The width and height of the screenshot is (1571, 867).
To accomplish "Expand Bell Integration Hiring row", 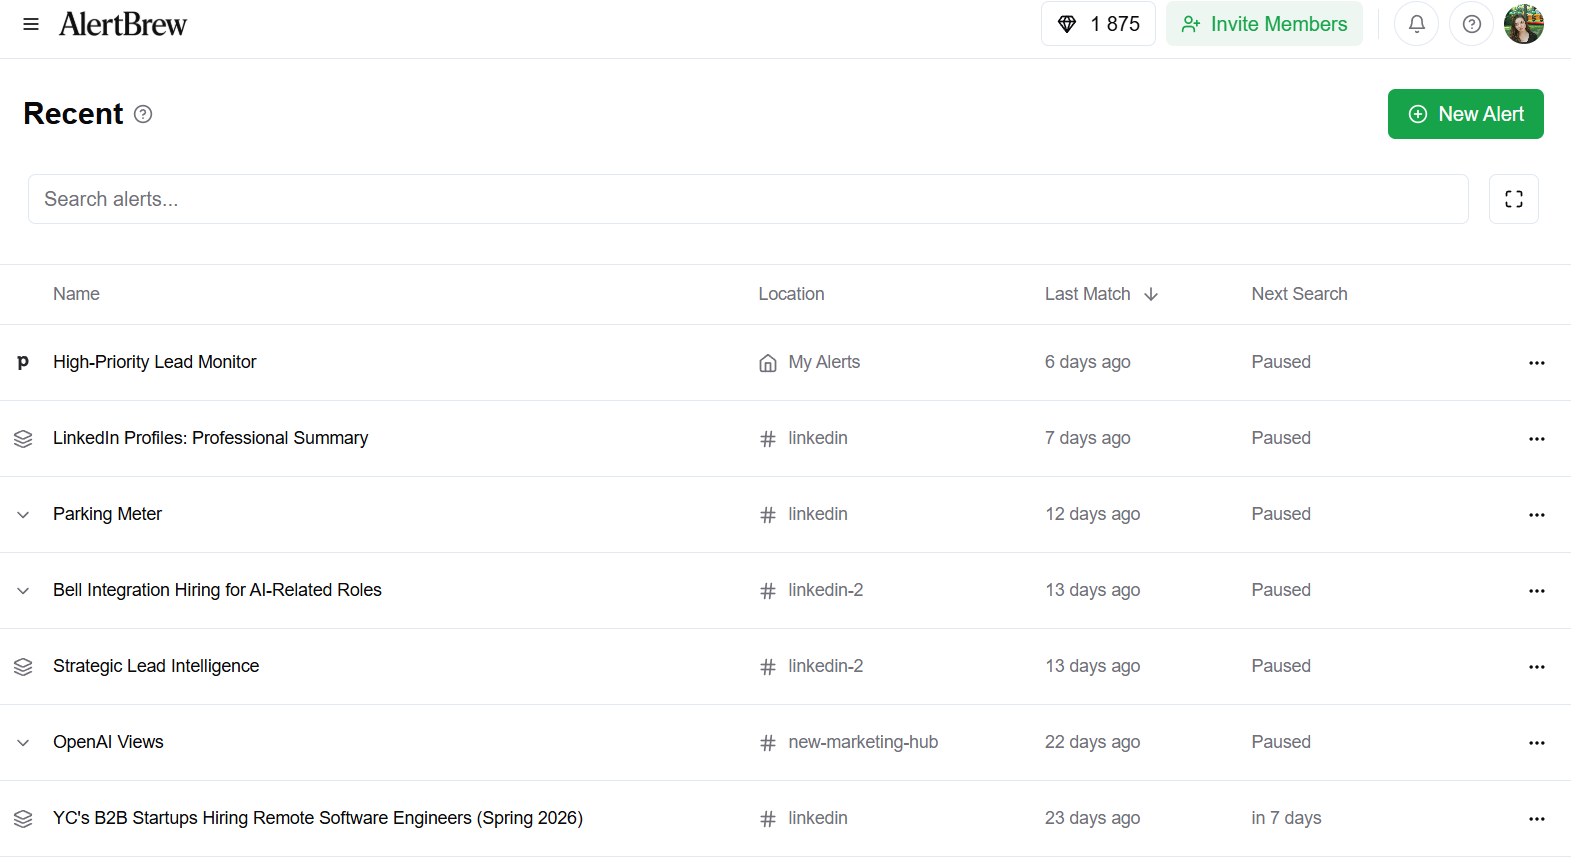I will [x=23, y=591].
